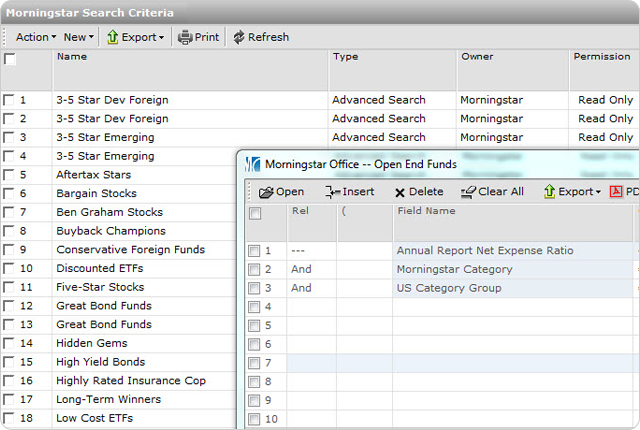Click the Print printer icon
The height and width of the screenshot is (430, 640).
tap(185, 37)
